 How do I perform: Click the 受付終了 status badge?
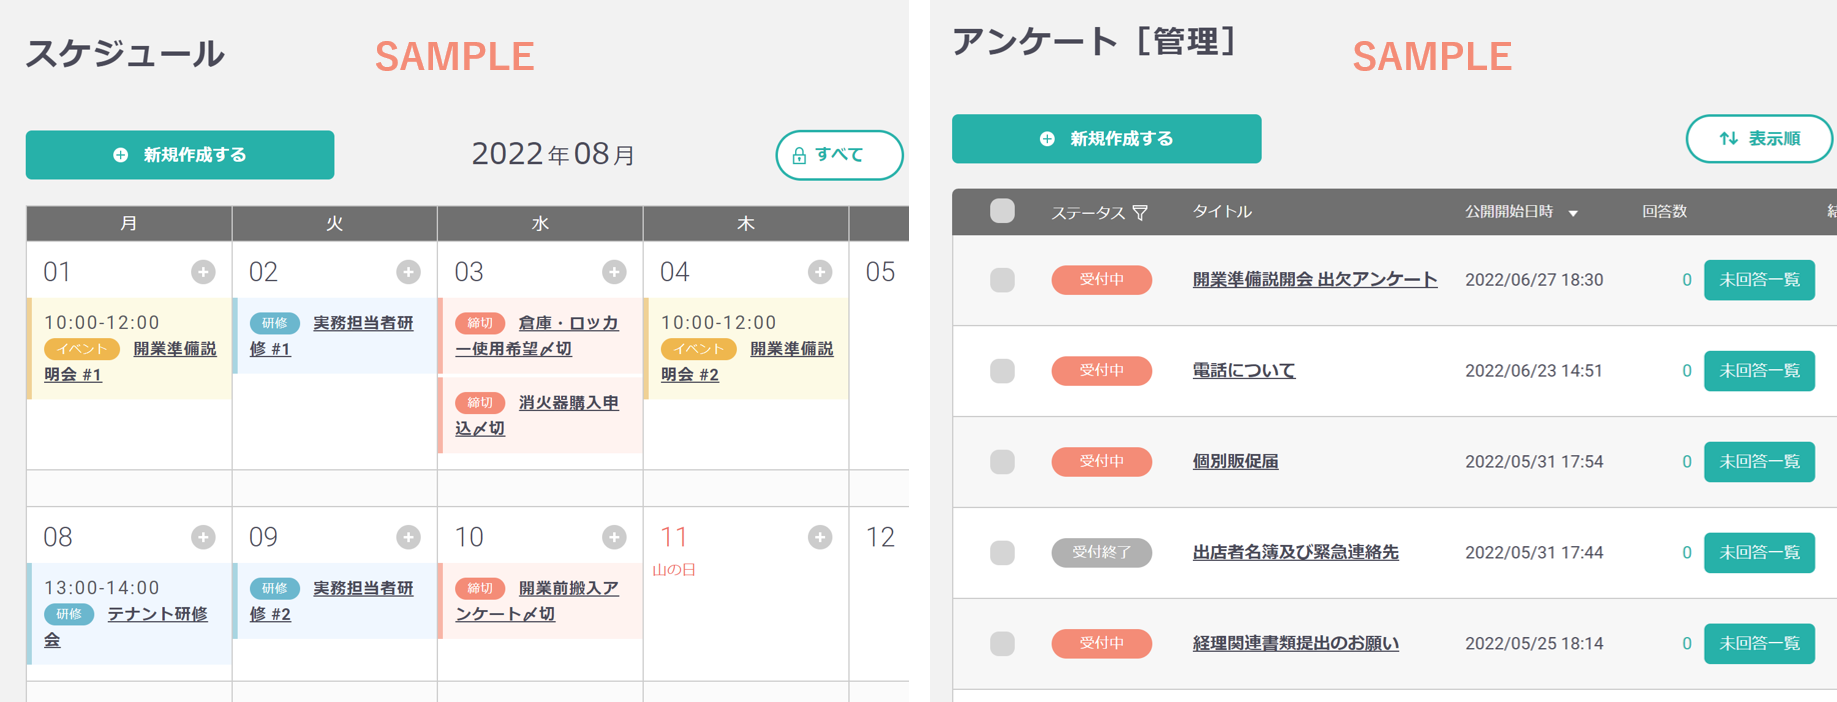tap(1101, 553)
